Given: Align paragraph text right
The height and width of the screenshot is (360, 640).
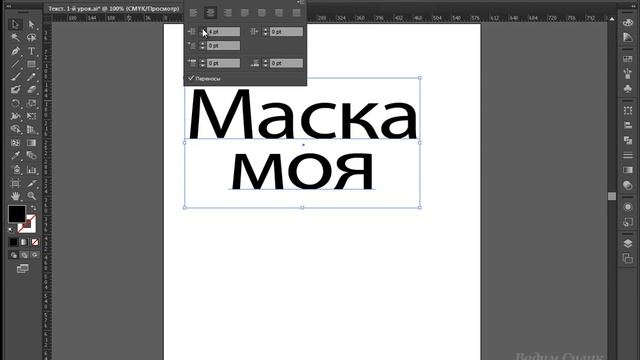Looking at the screenshot, I should click(228, 13).
